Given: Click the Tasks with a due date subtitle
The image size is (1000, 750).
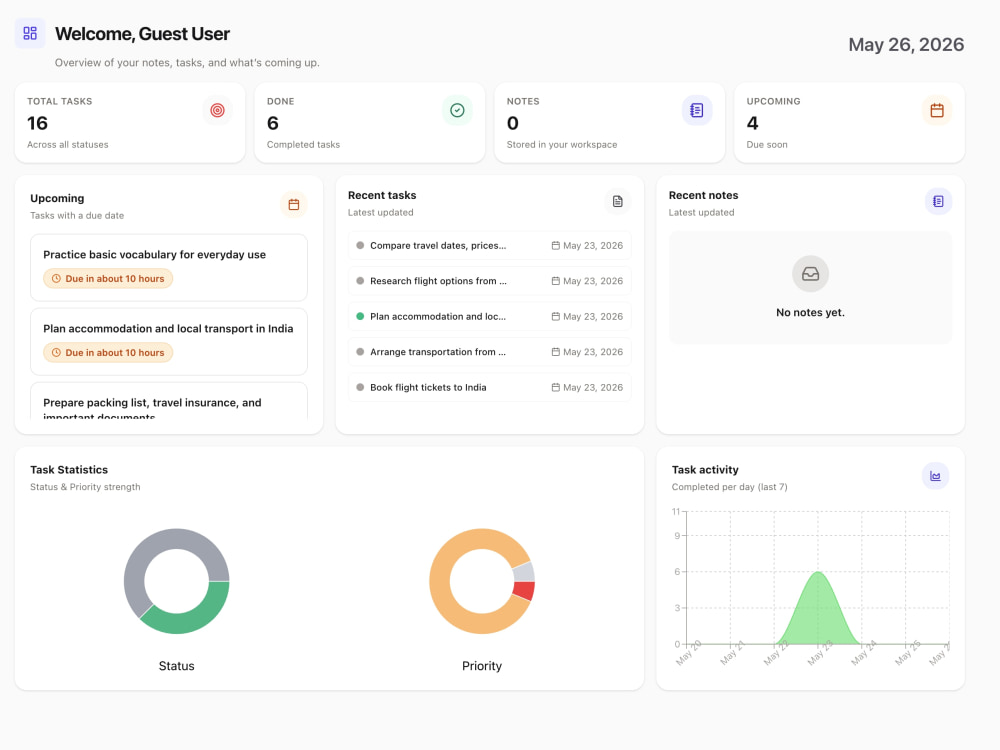Looking at the screenshot, I should pyautogui.click(x=77, y=216).
